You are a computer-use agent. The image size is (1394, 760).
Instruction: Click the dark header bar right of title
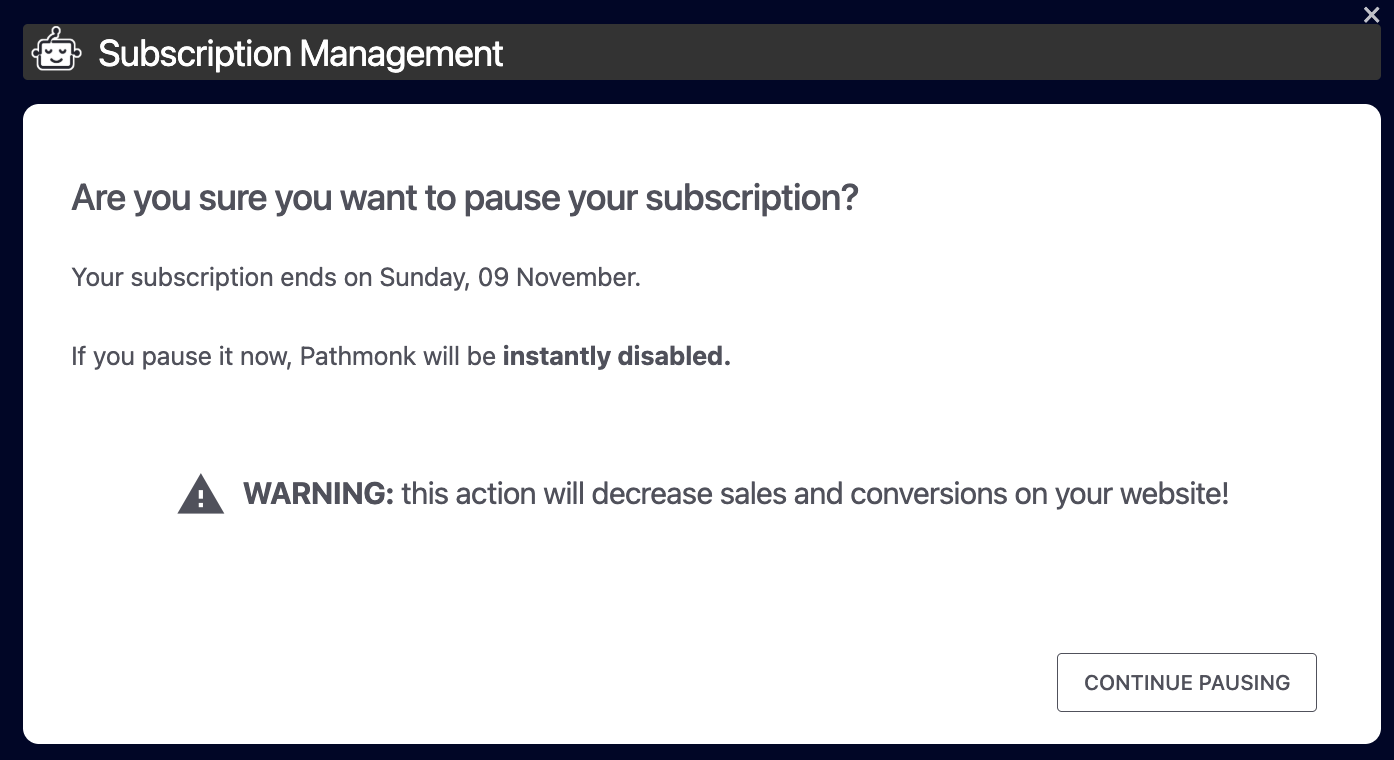pyautogui.click(x=900, y=52)
